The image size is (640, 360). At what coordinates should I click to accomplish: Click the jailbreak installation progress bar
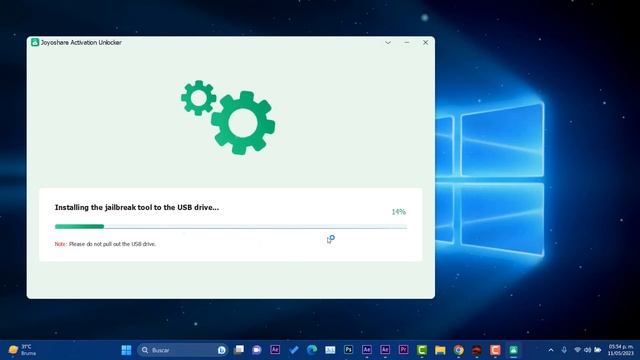click(x=231, y=227)
